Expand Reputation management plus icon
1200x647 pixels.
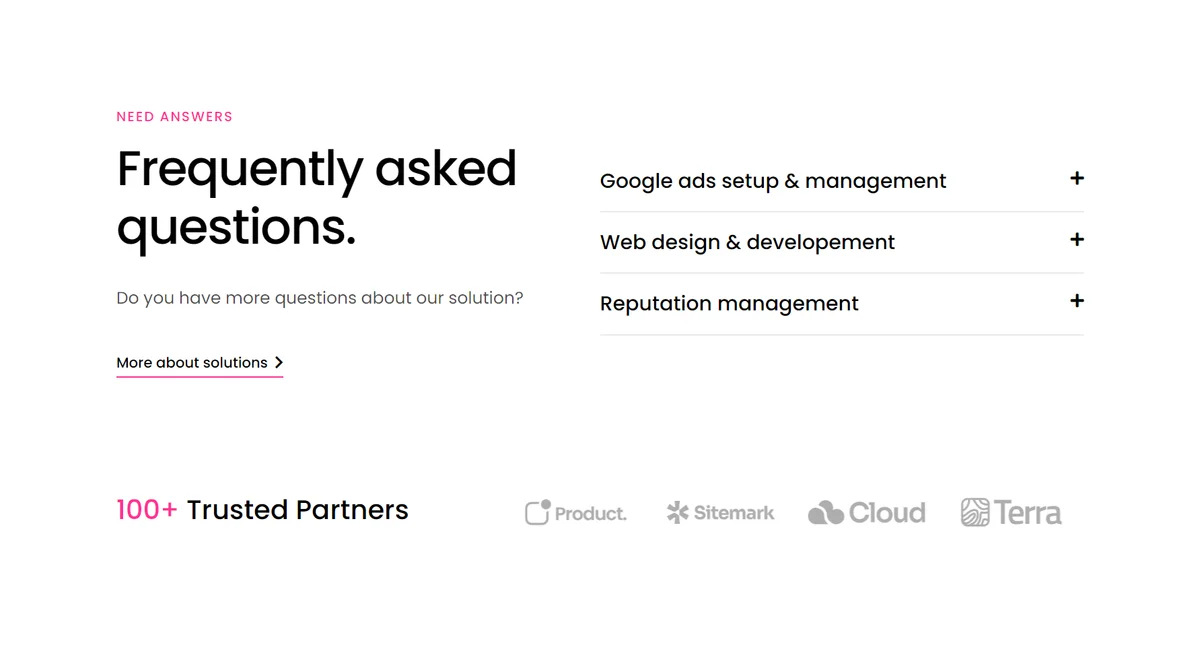(x=1077, y=301)
